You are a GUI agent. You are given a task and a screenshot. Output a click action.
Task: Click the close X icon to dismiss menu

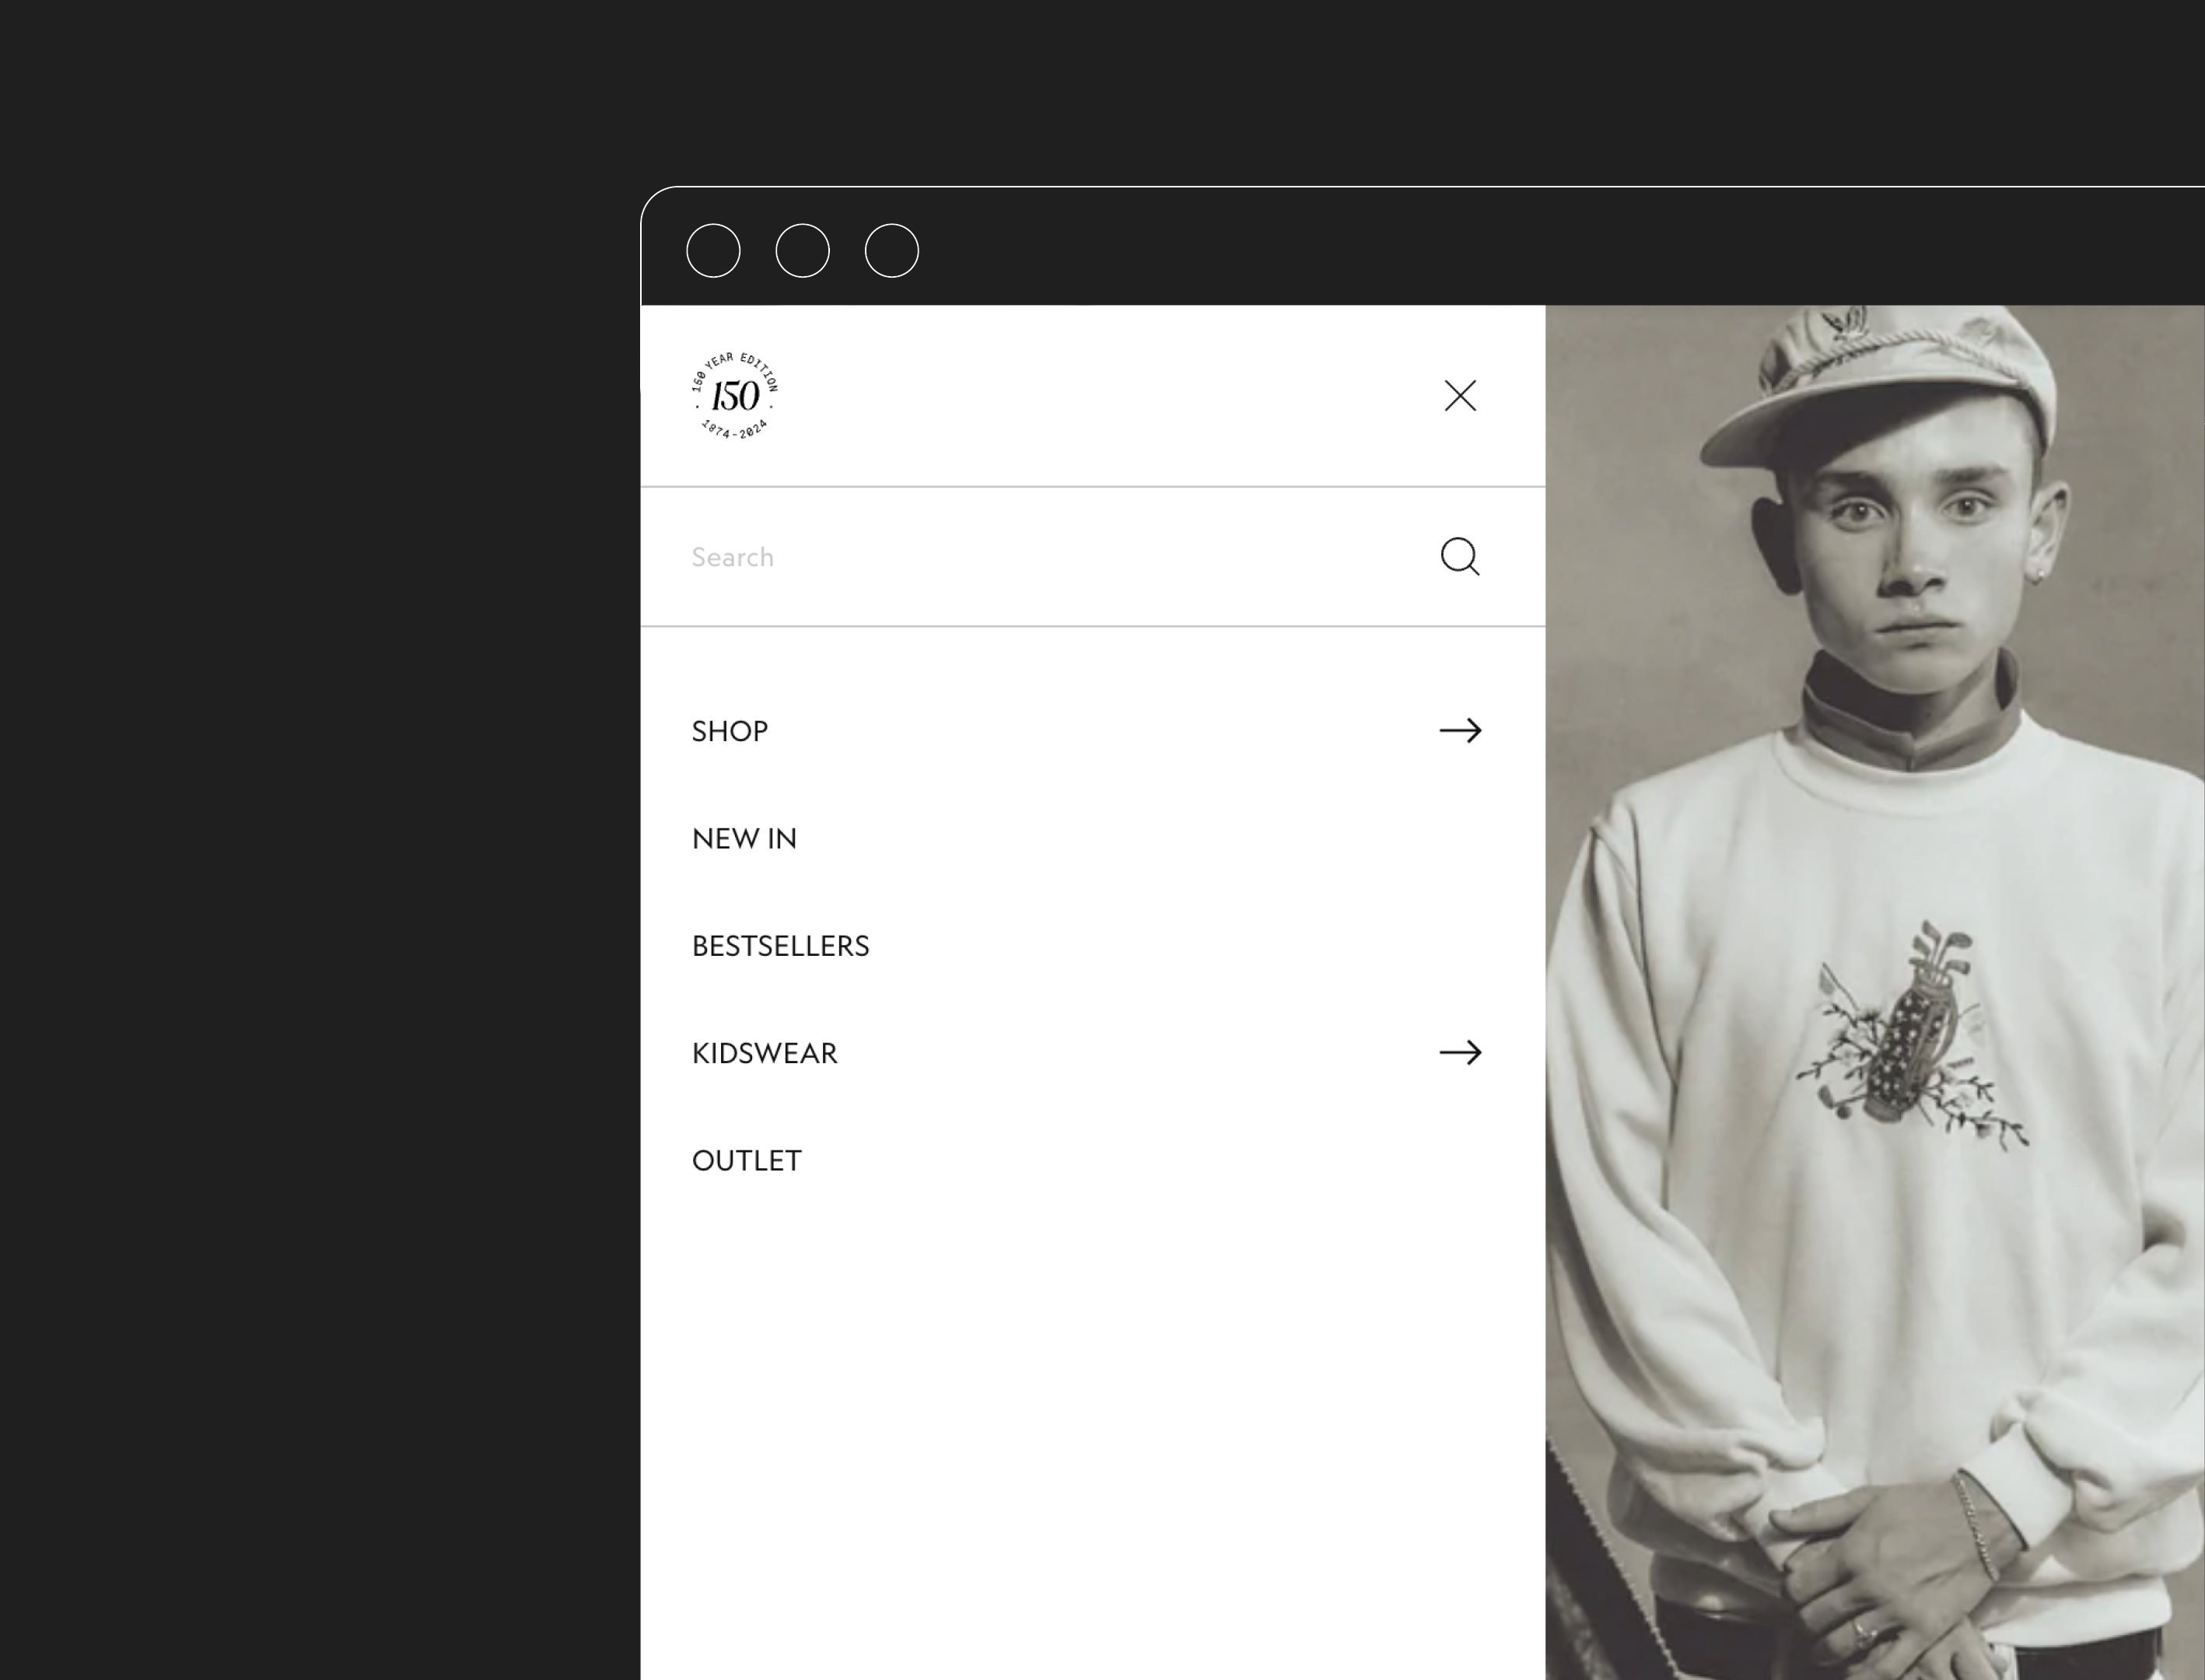(x=1461, y=394)
